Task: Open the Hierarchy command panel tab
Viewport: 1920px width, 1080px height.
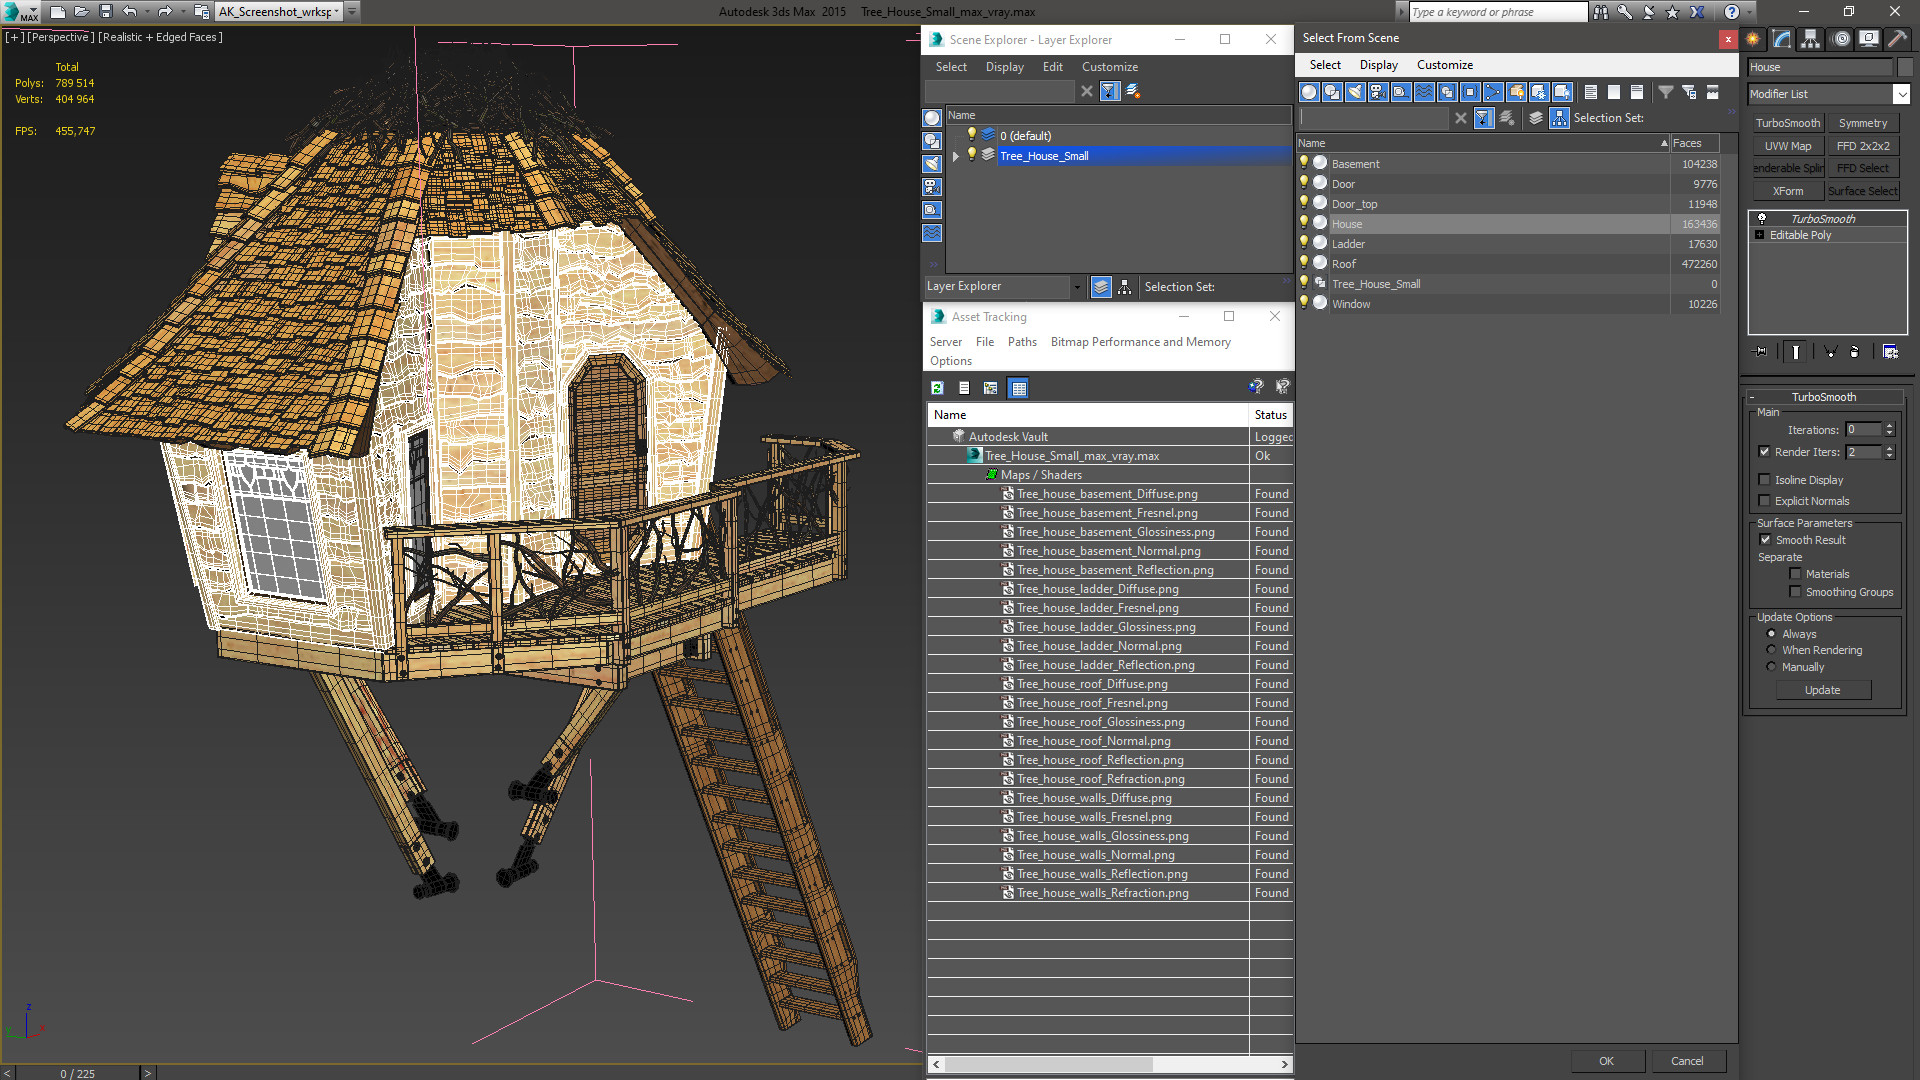Action: (x=1811, y=39)
